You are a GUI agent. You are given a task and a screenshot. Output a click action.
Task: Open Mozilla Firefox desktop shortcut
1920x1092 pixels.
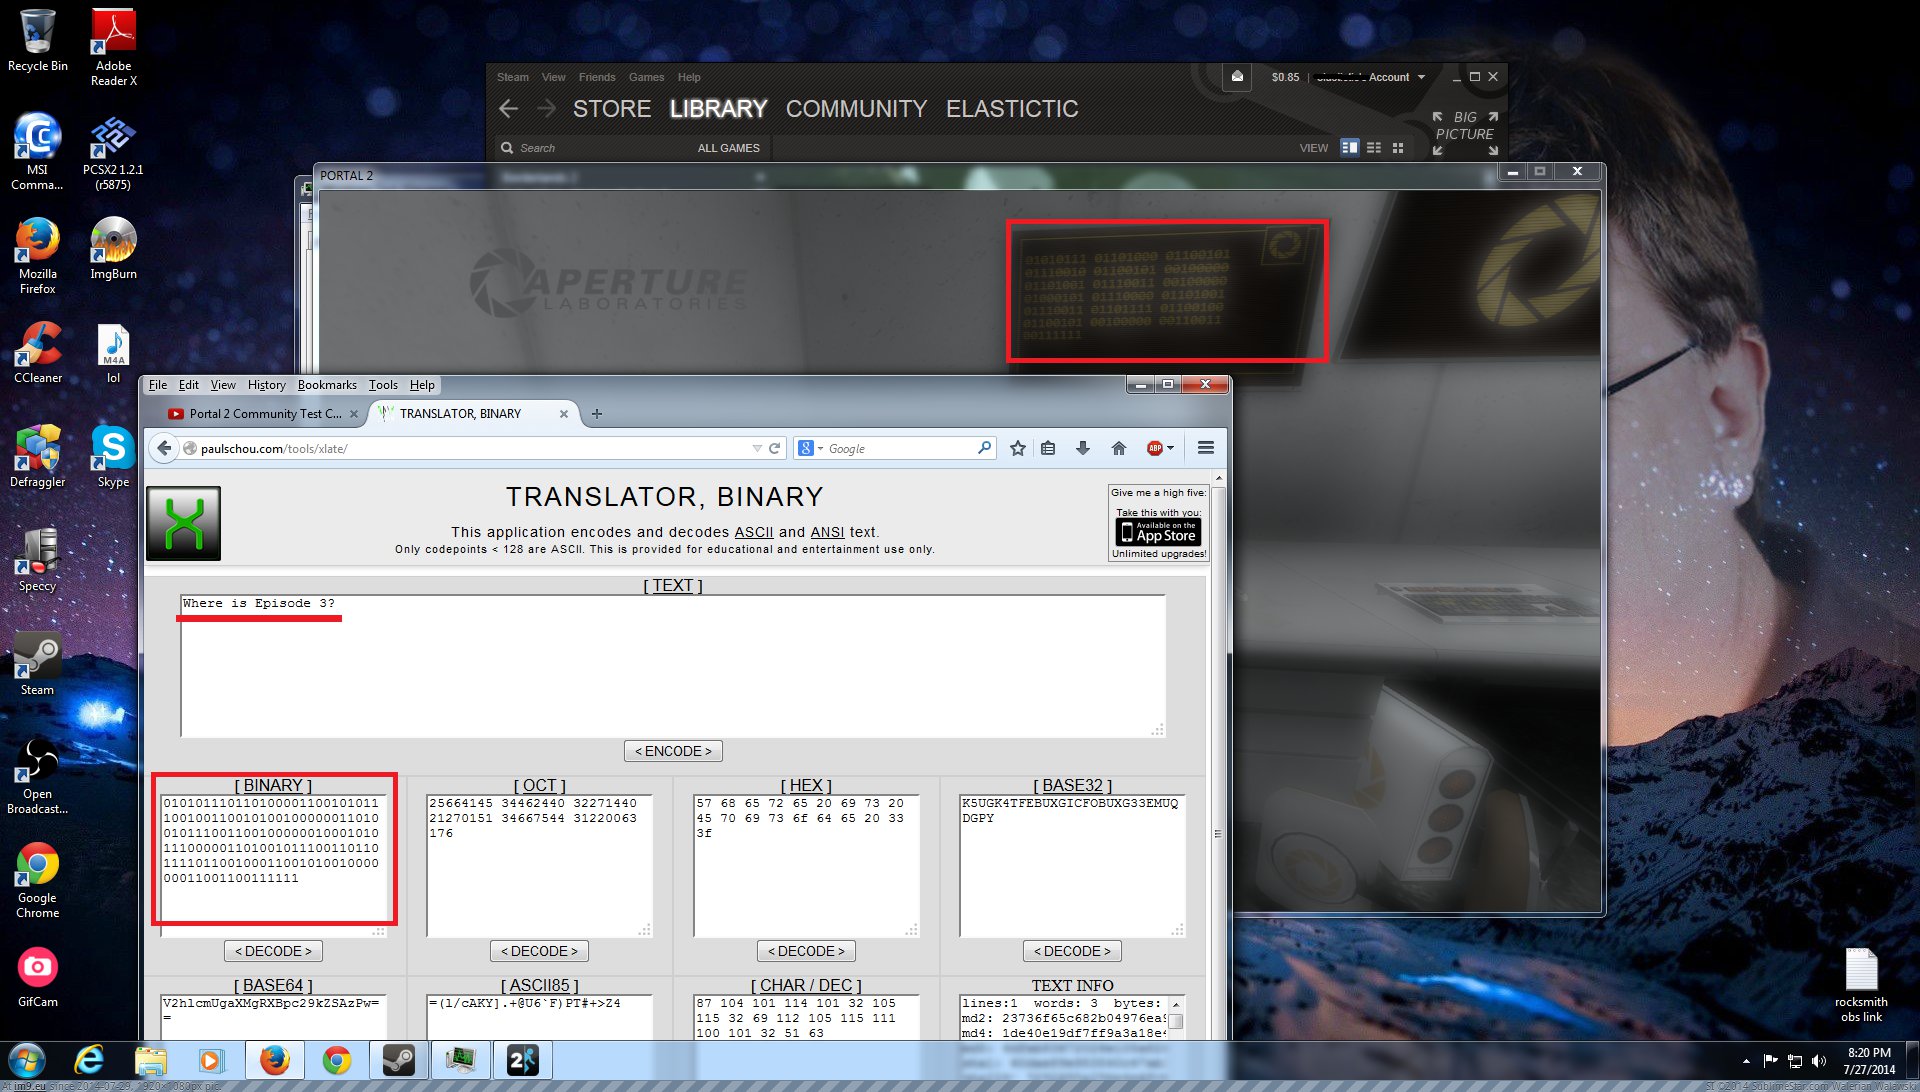[37, 255]
